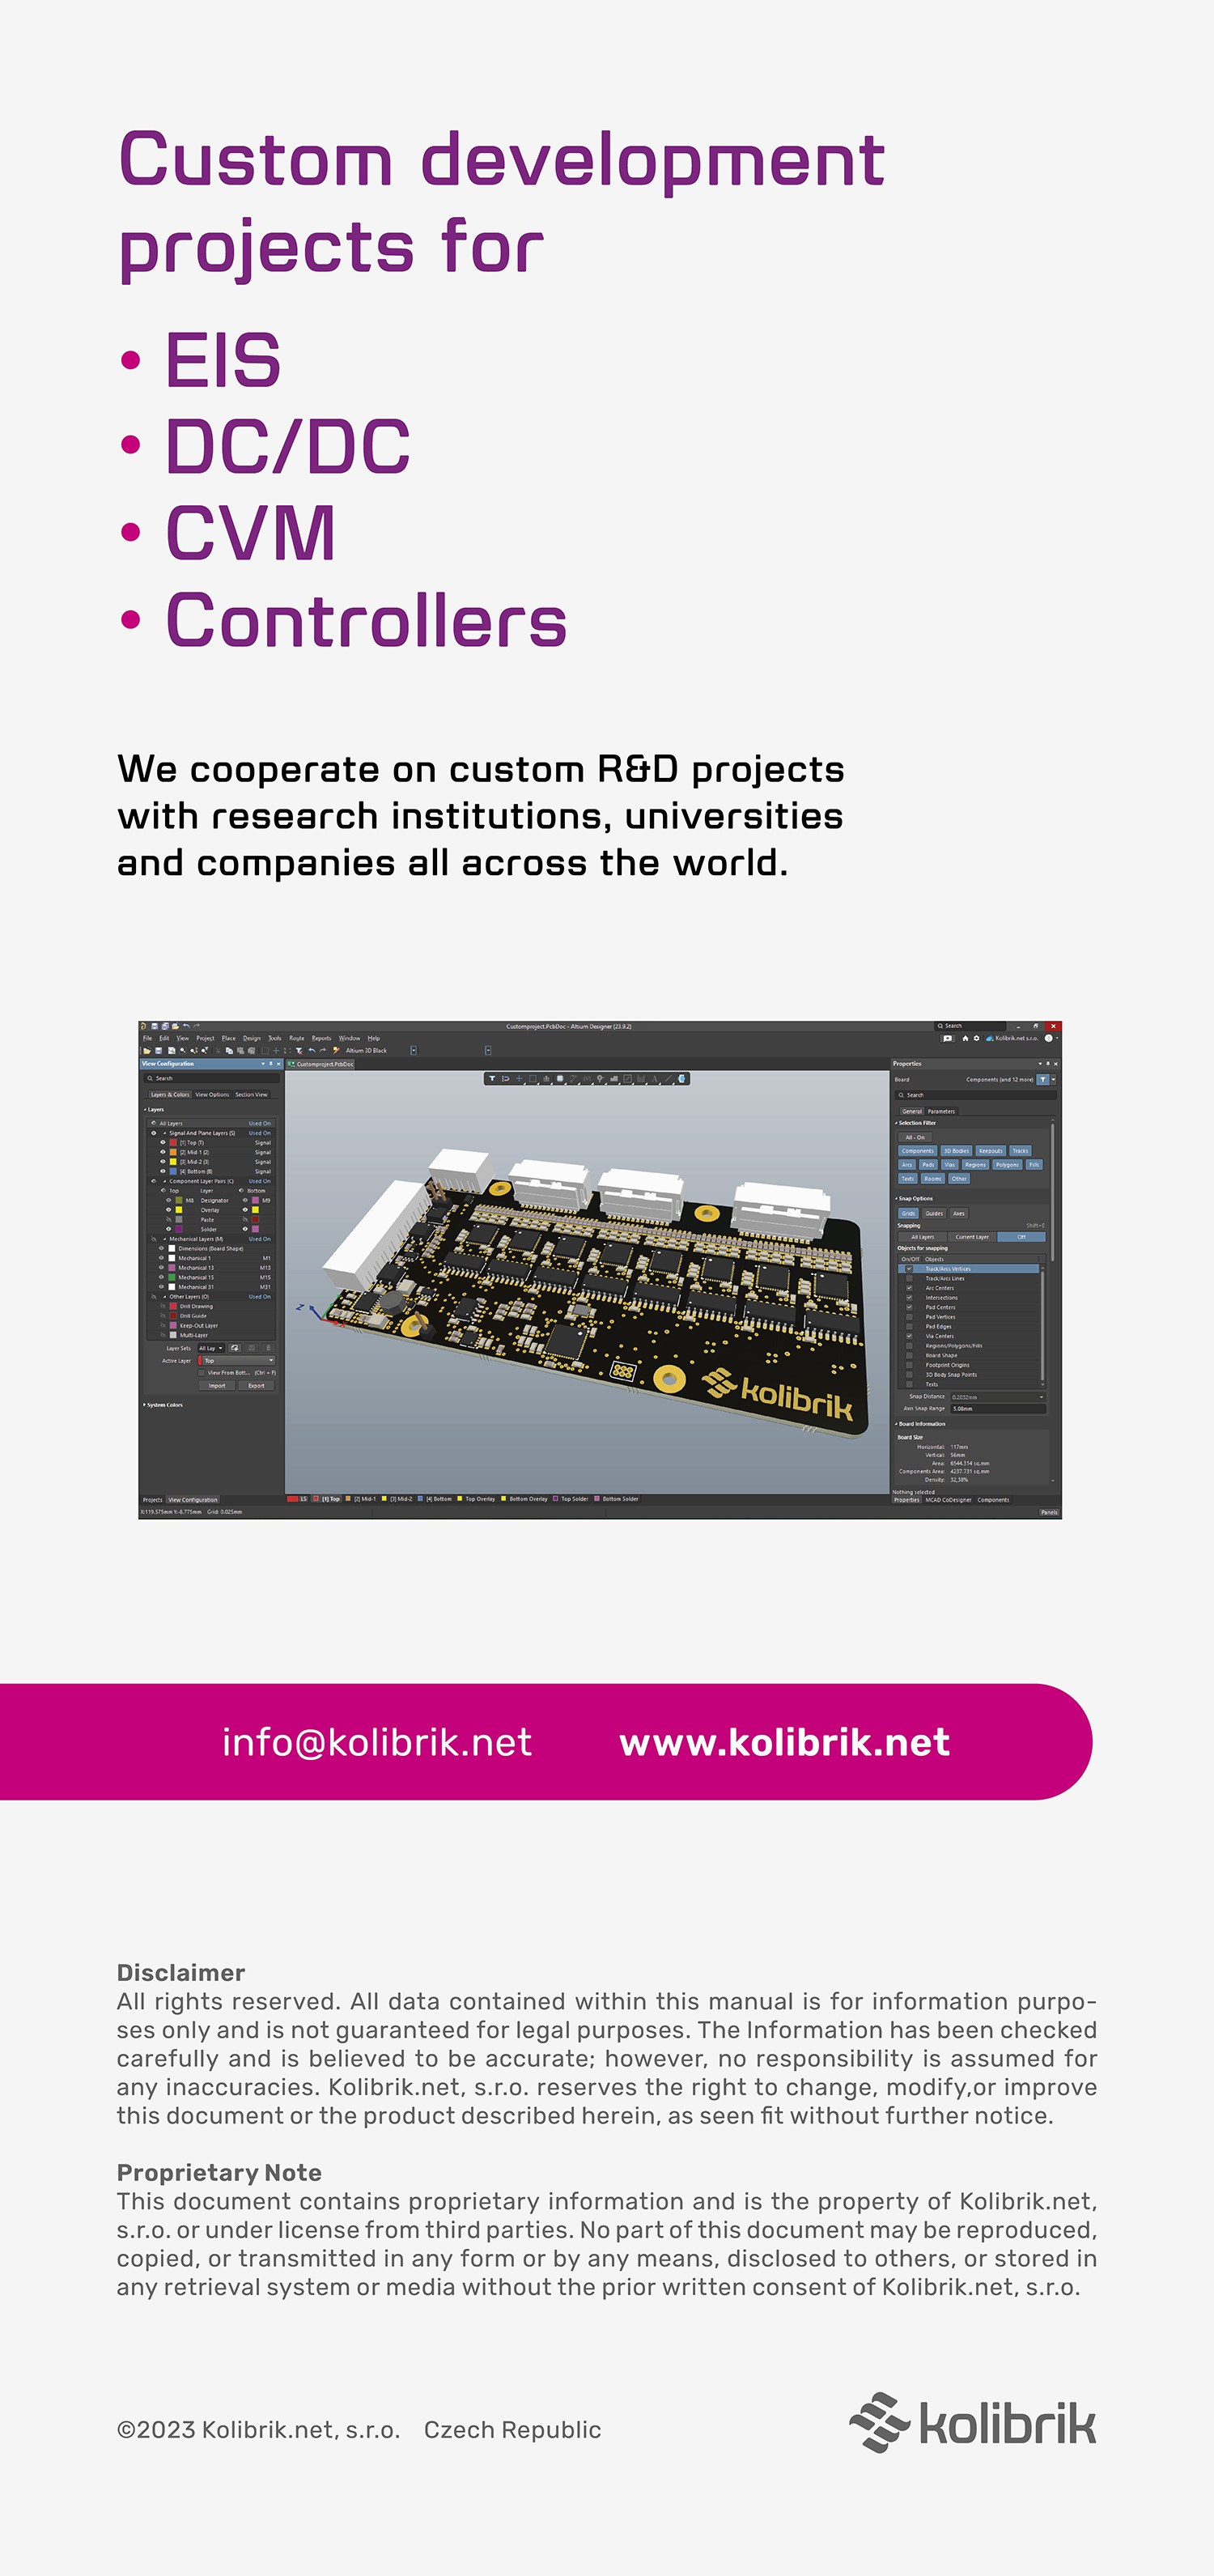
Task: Open the Reports menu
Action: pos(322,1039)
